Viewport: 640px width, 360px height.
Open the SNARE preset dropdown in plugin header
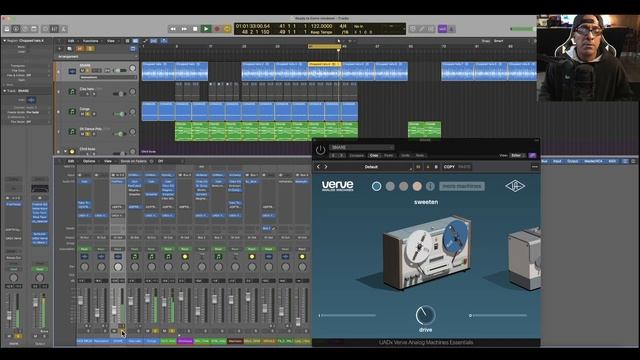coord(362,147)
